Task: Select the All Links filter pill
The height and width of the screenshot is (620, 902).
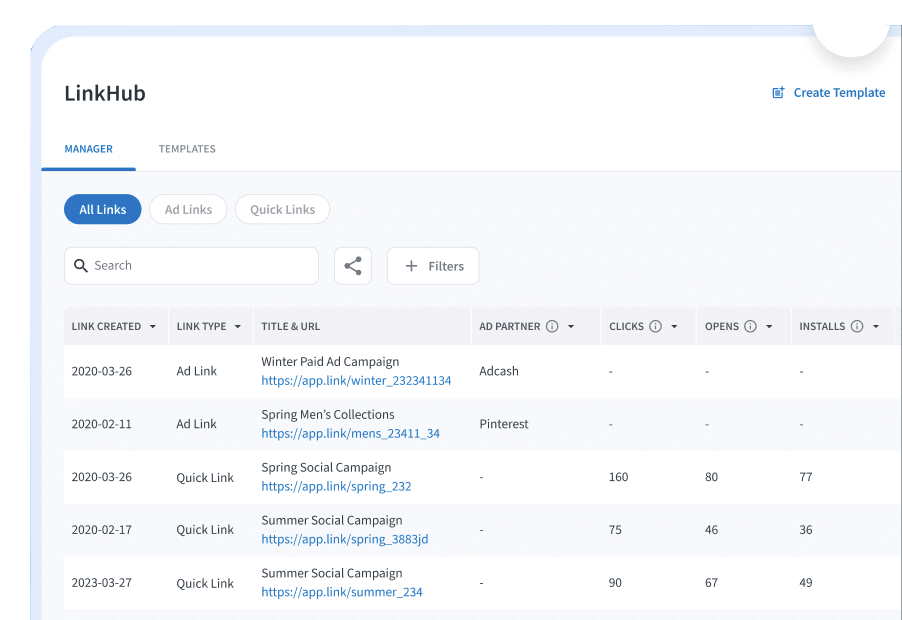Action: [x=103, y=210]
